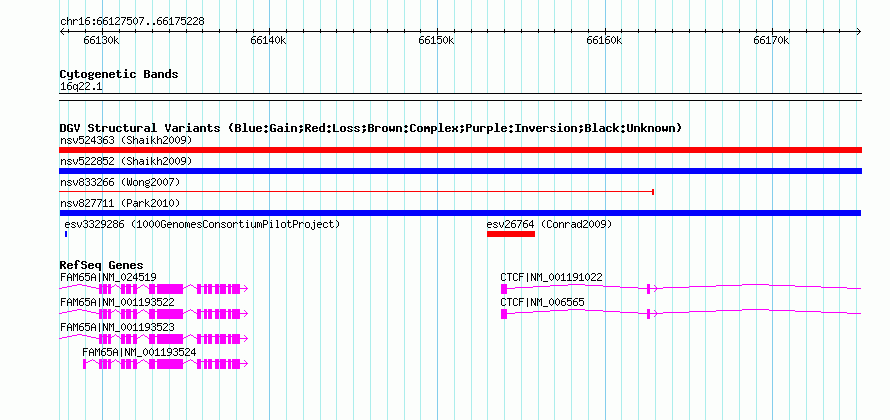The width and height of the screenshot is (890, 420).
Task: Click the esv26764 (Conrad2009) label
Action: (549, 224)
